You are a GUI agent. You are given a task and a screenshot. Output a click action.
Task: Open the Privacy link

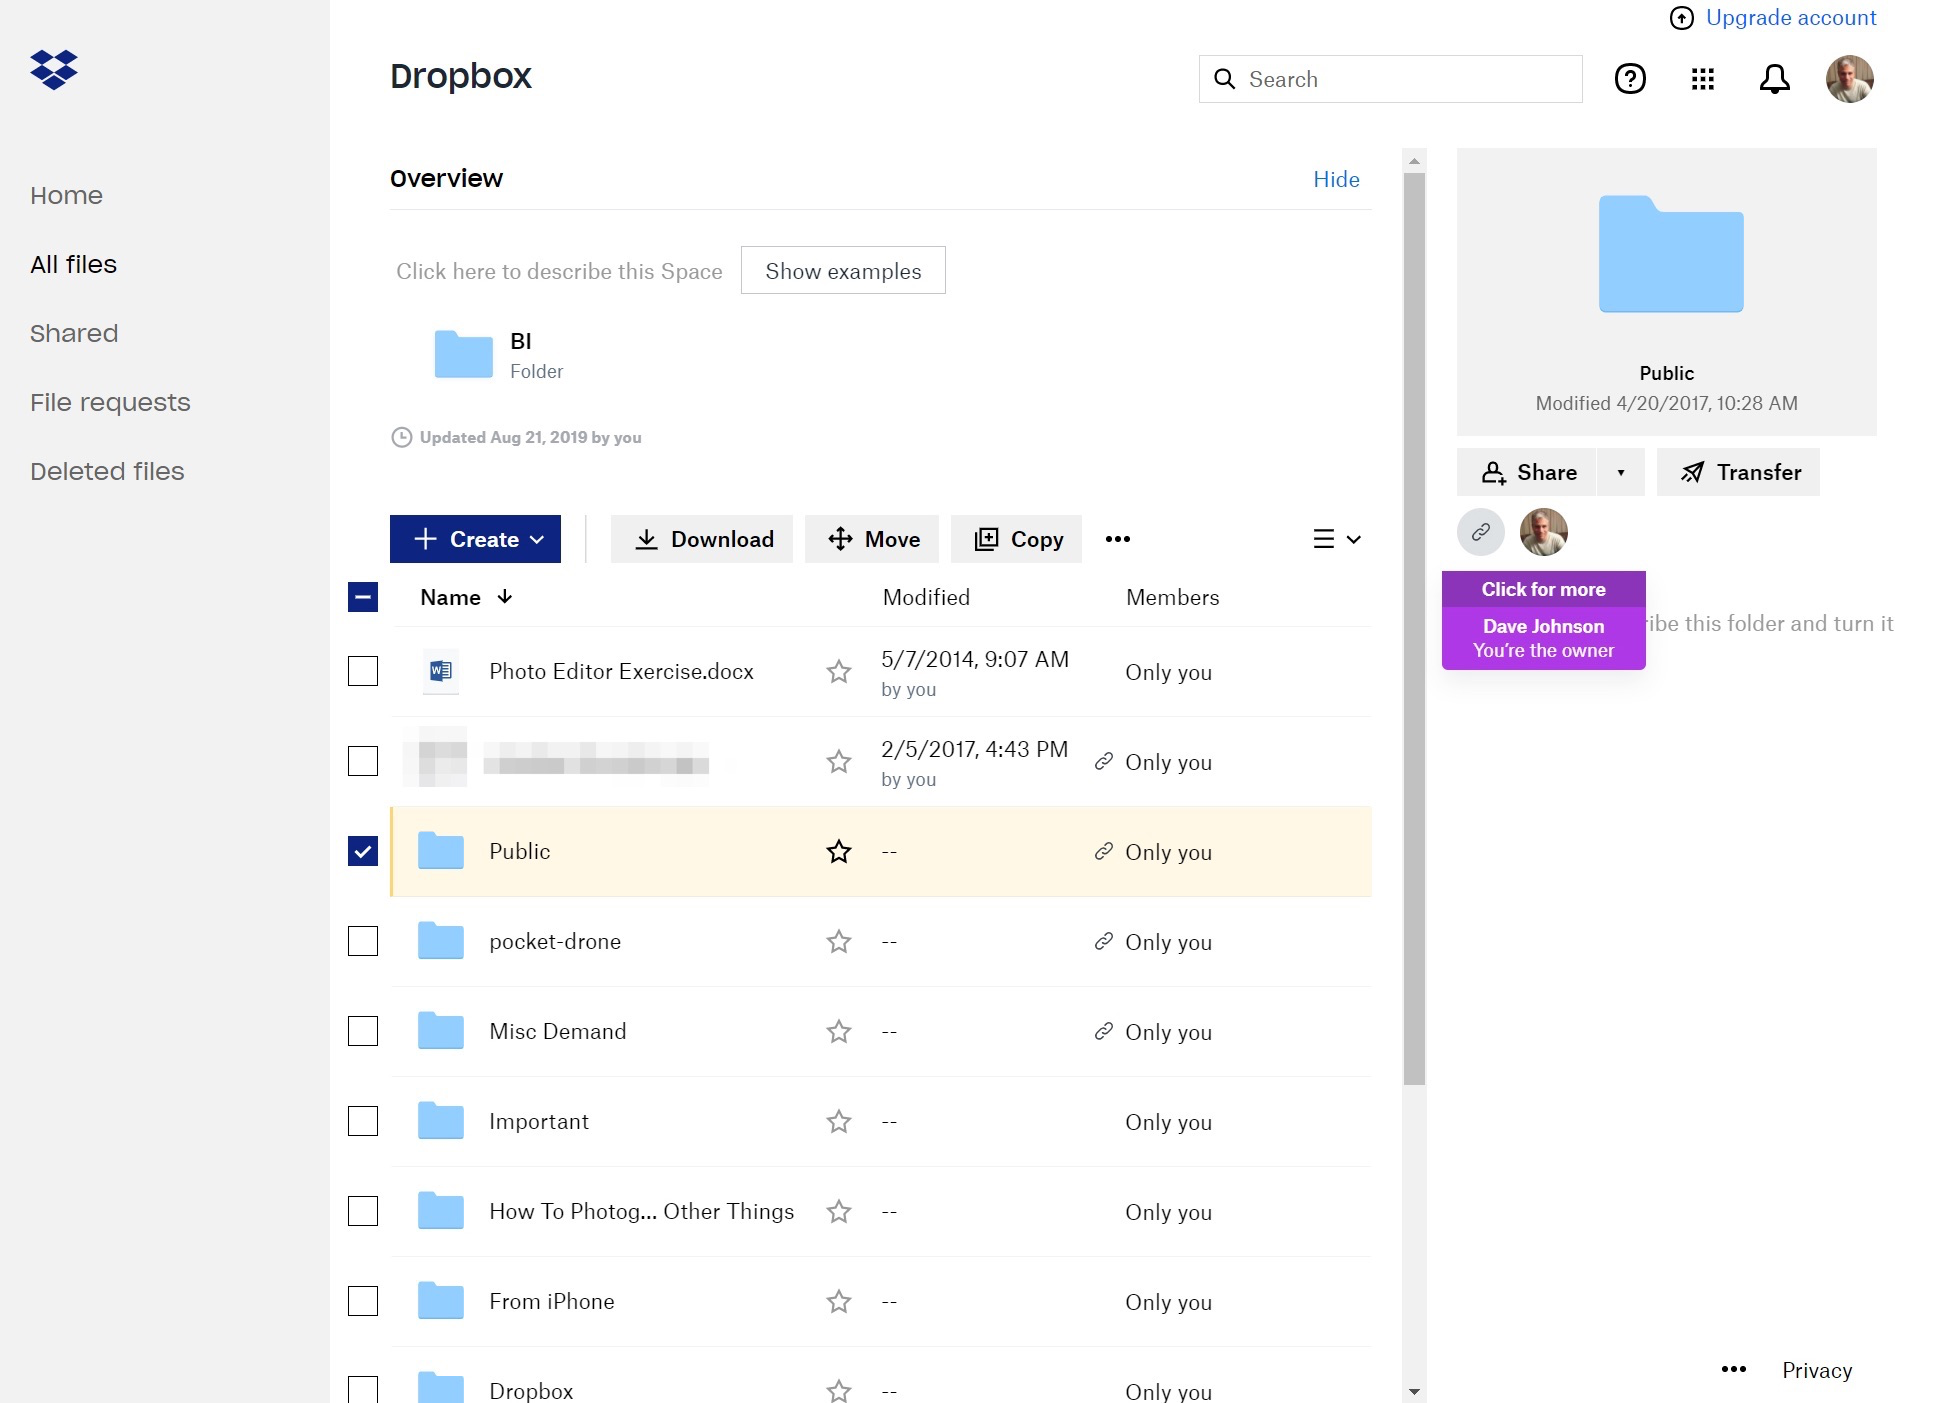point(1817,1370)
